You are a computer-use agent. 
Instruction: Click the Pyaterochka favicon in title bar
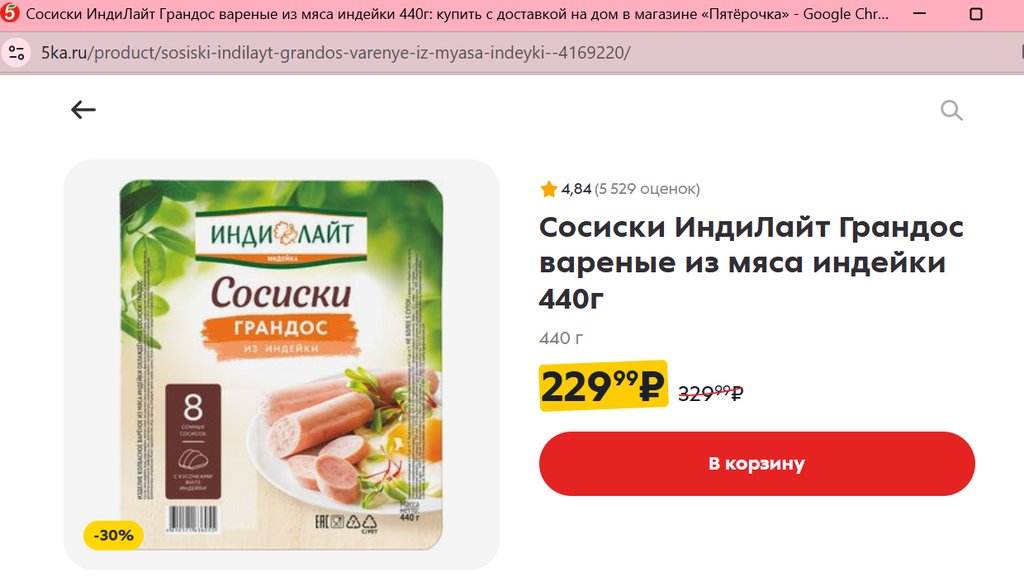(x=10, y=14)
